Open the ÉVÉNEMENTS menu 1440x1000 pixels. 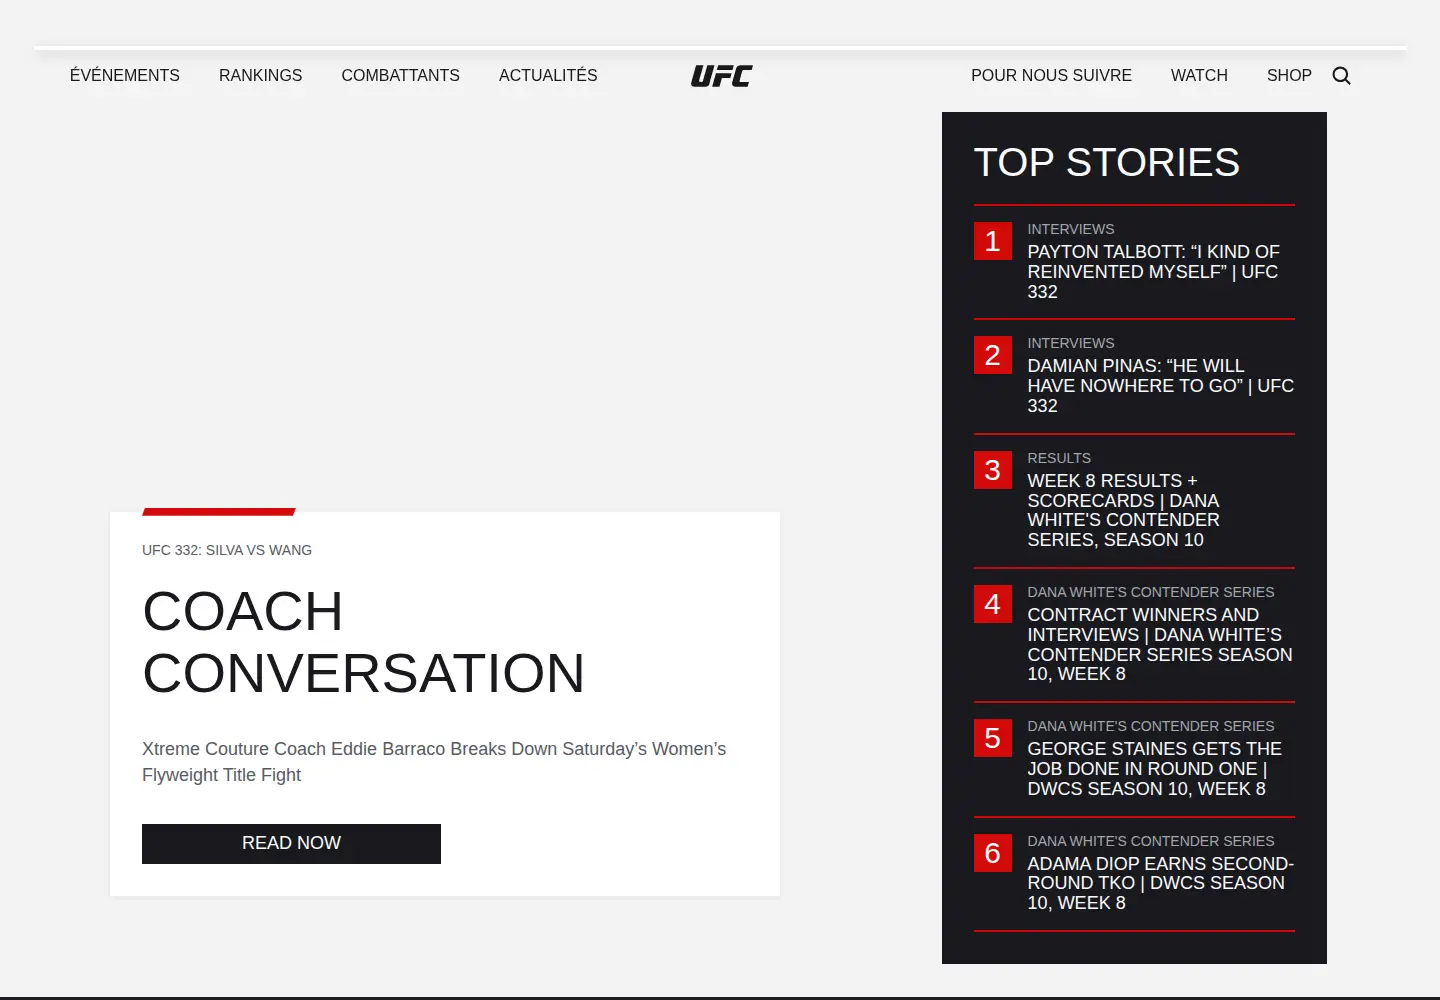coord(125,75)
